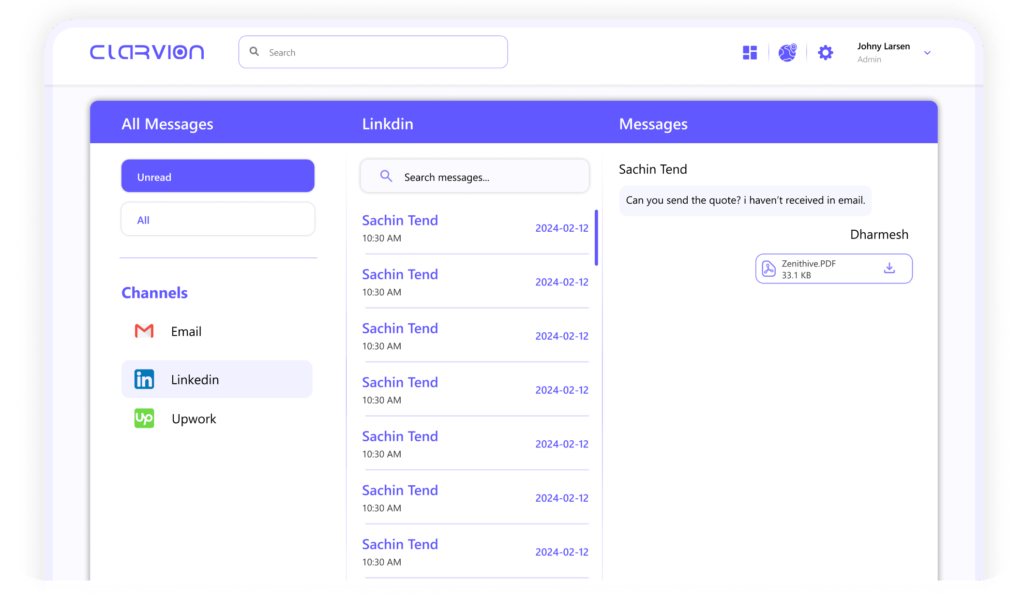1024x596 pixels.
Task: Open the dashboard grid icon
Action: (750, 53)
